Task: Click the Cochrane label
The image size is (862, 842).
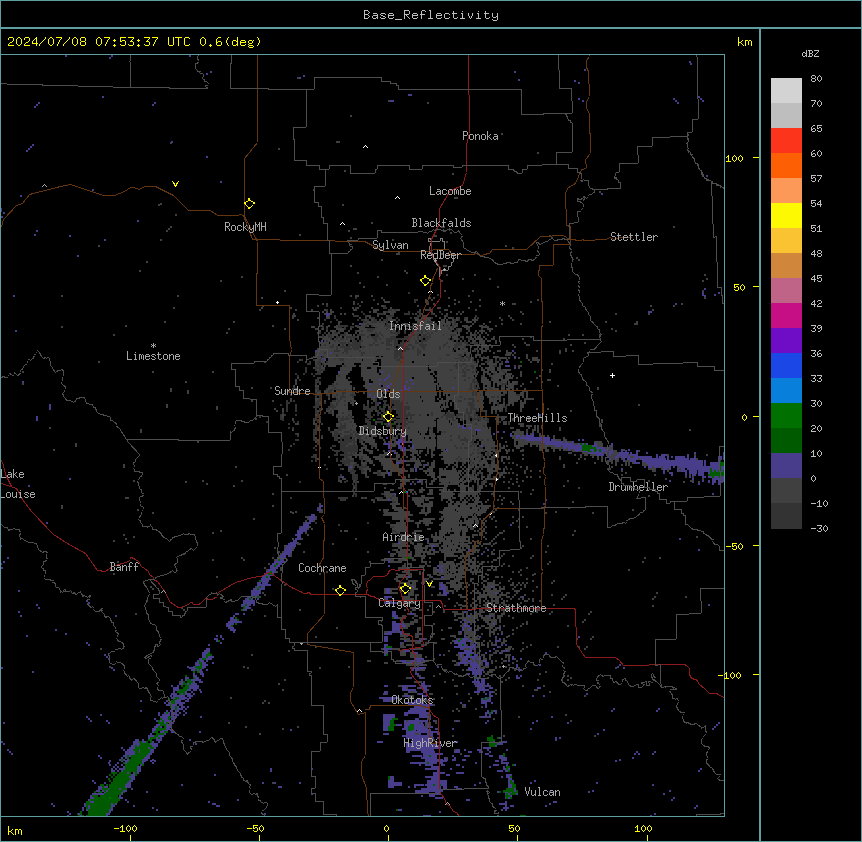Action: click(x=322, y=568)
